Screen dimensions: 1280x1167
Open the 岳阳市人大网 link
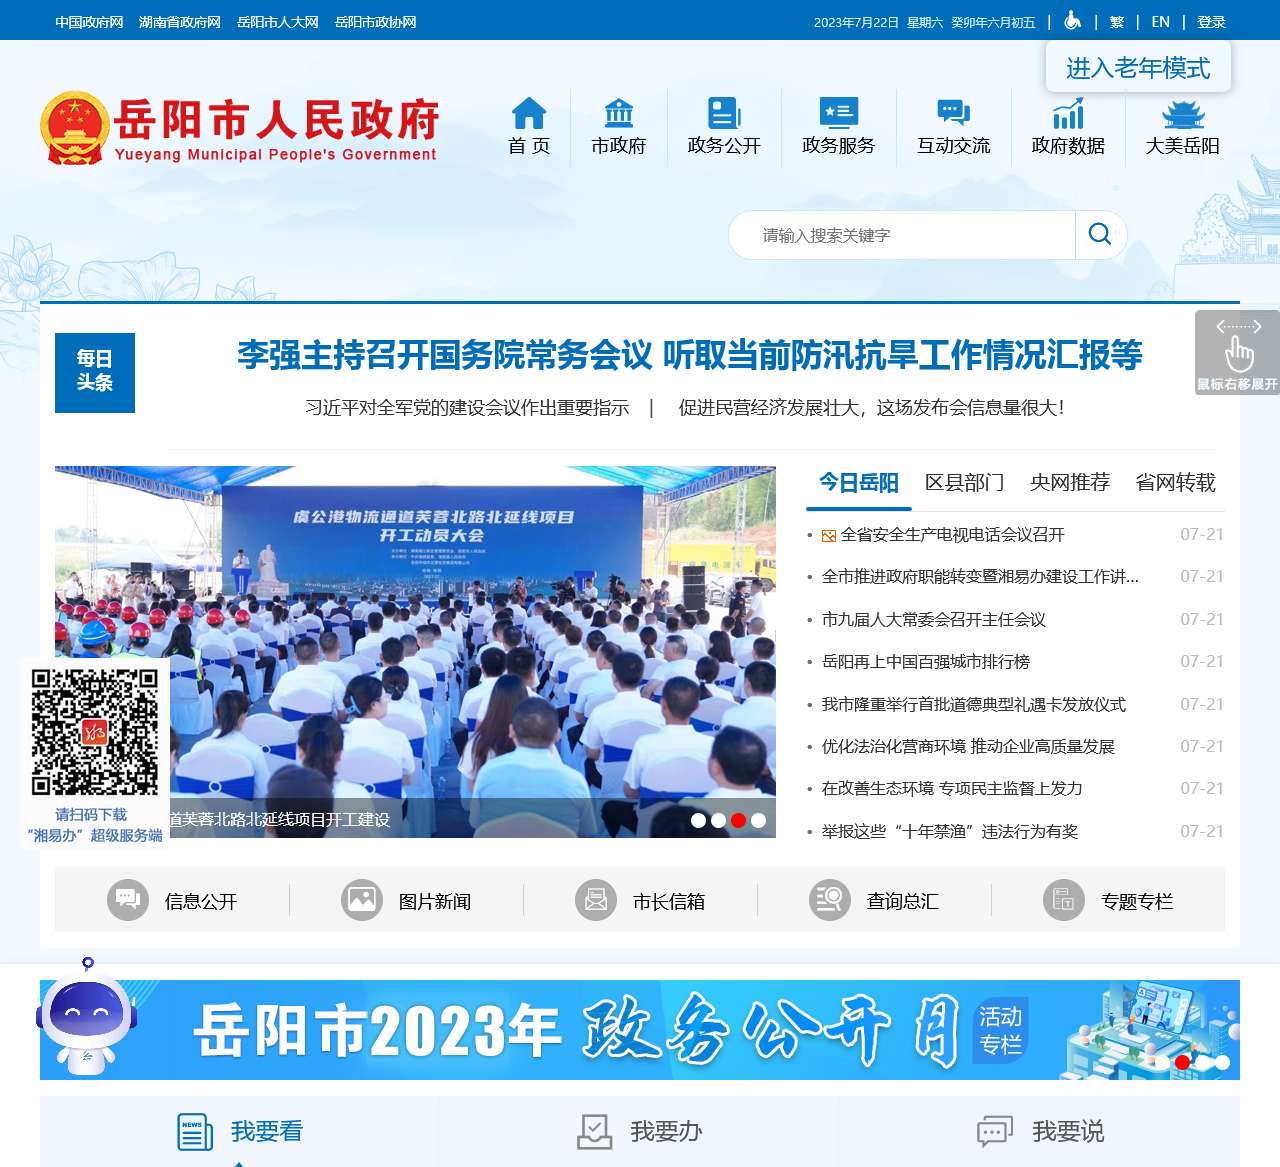pyautogui.click(x=278, y=22)
